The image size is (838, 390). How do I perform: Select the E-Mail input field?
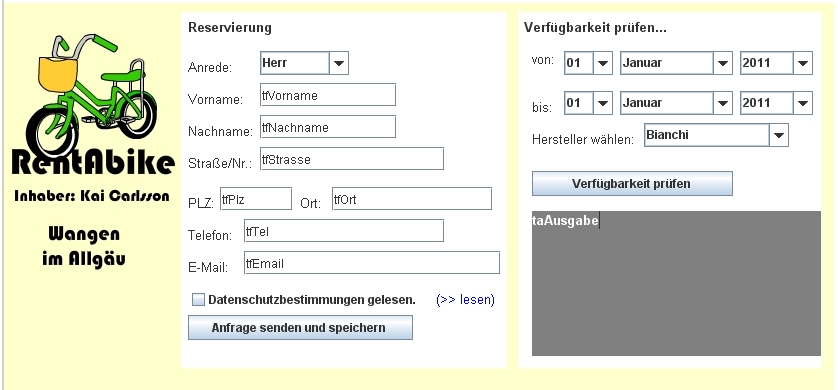[x=371, y=263]
